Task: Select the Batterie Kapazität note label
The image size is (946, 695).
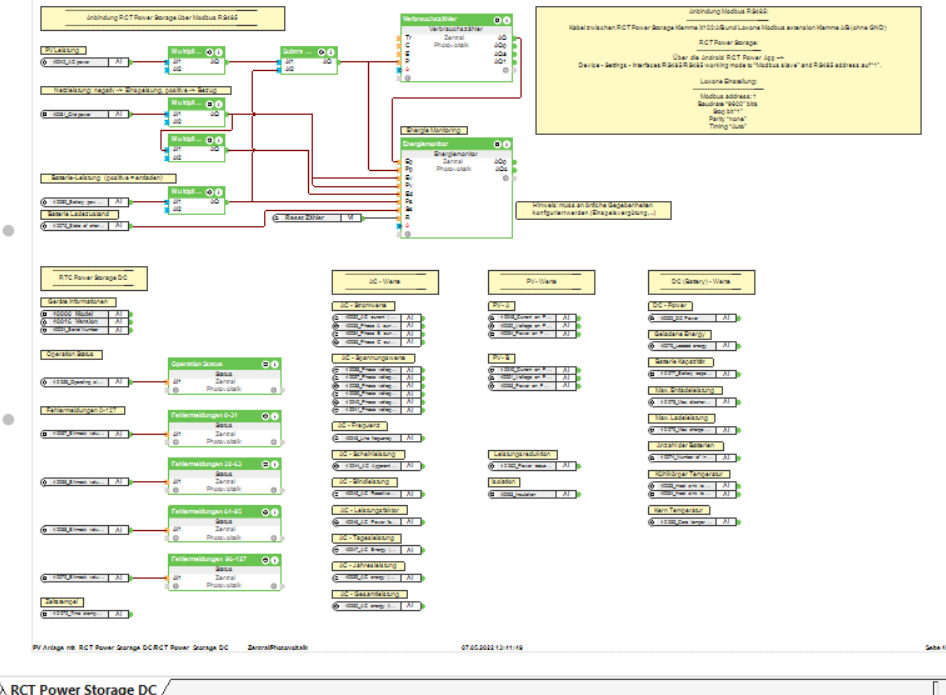Action: [681, 362]
